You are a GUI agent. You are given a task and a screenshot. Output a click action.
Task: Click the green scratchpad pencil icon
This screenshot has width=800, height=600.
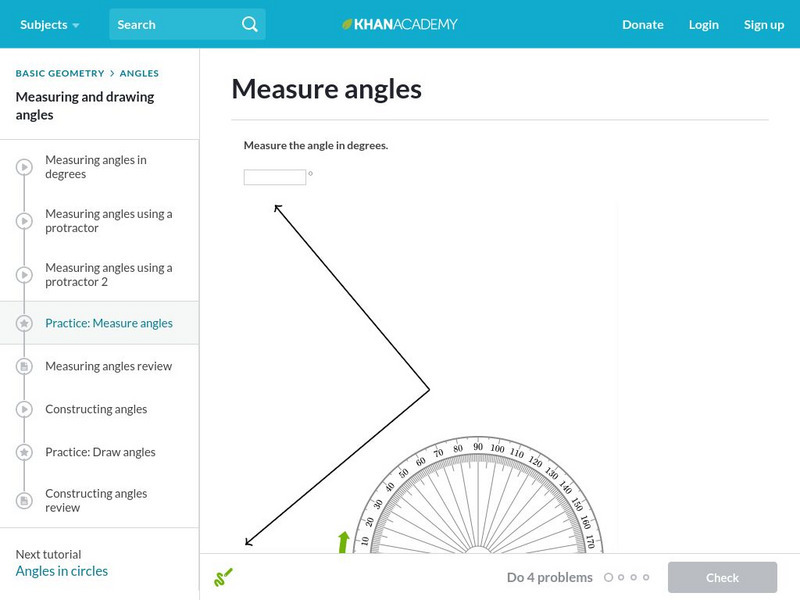pos(223,577)
